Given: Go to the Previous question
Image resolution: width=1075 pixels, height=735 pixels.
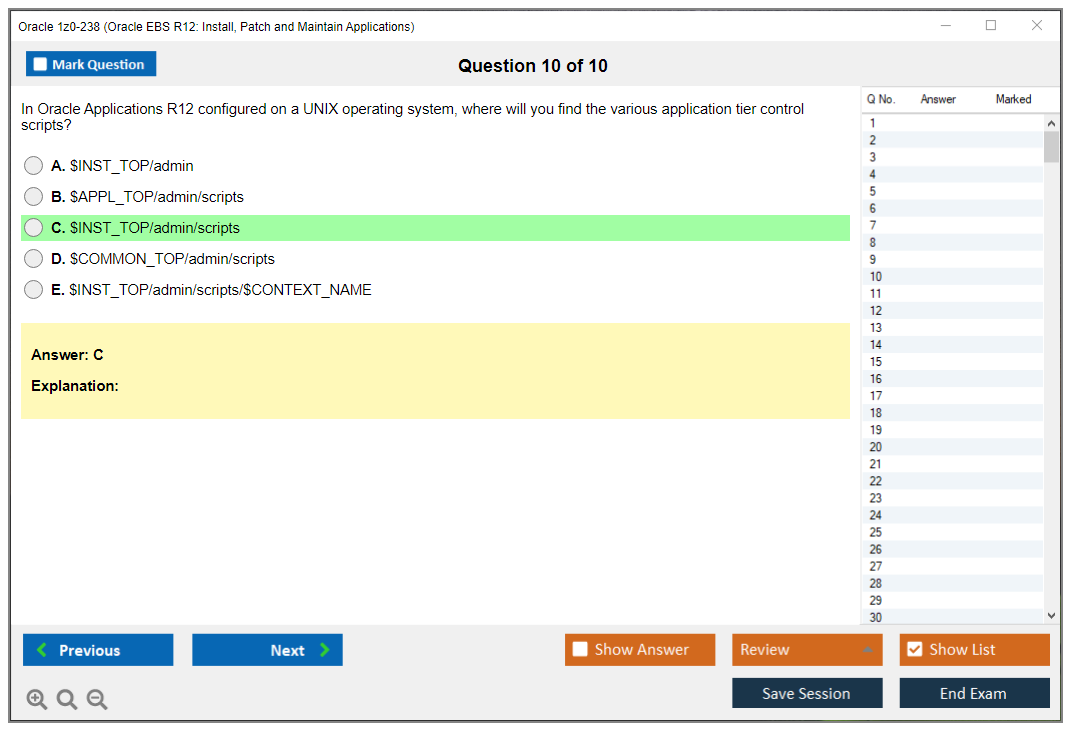Looking at the screenshot, I should tap(98, 650).
